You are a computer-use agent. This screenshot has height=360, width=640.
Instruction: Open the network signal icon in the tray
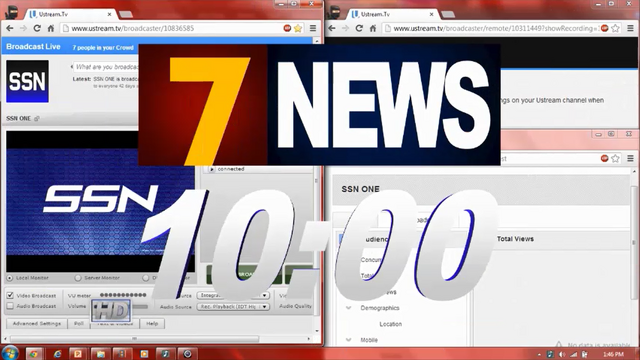point(573,354)
